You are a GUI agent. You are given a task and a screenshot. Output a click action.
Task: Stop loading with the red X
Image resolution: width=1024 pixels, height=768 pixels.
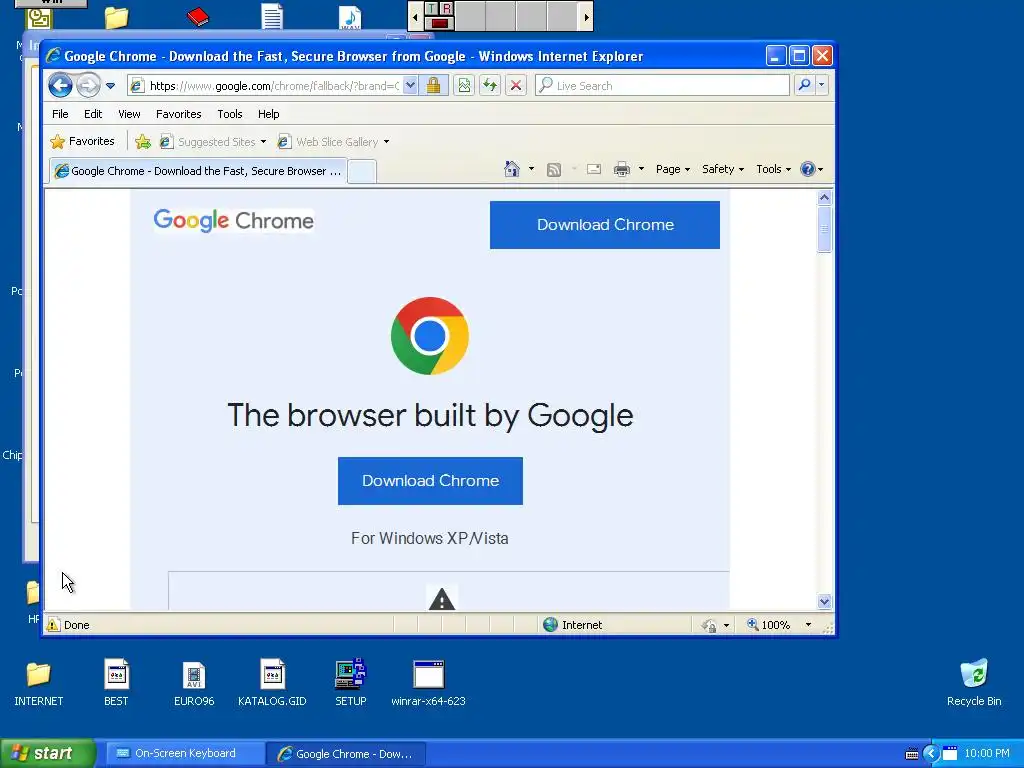516,86
